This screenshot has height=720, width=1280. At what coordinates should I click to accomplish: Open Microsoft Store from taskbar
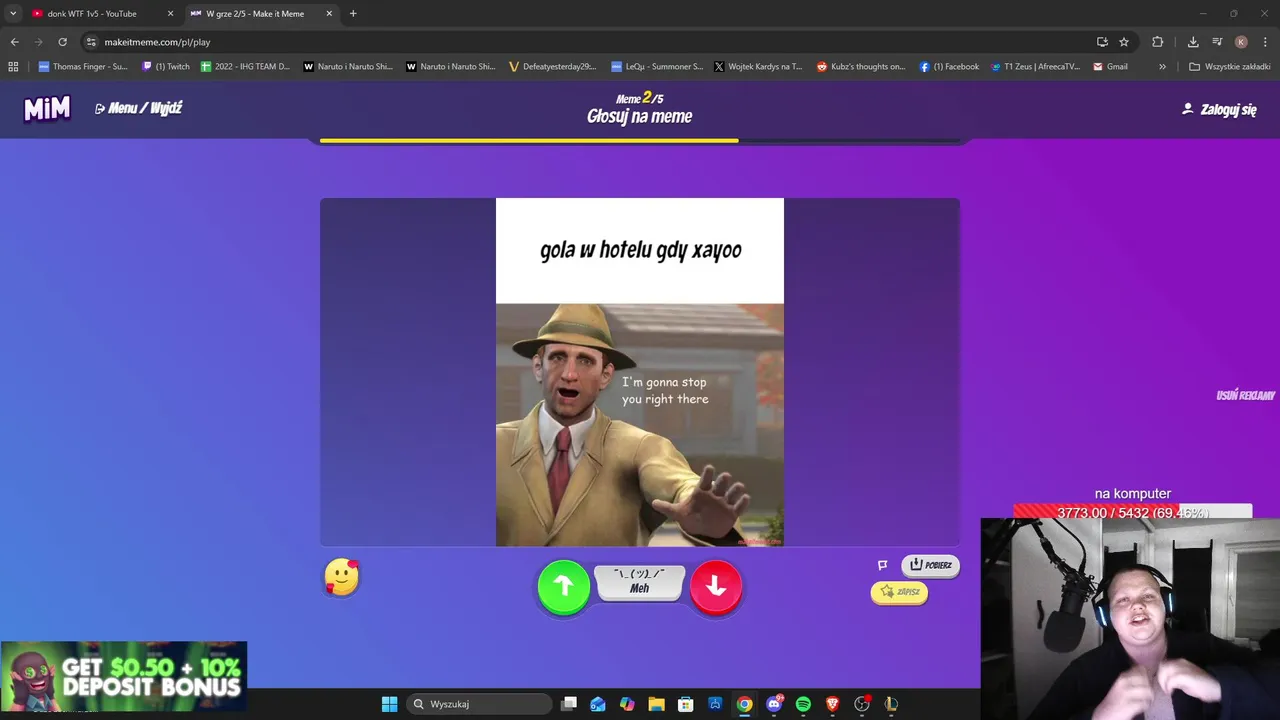(686, 704)
